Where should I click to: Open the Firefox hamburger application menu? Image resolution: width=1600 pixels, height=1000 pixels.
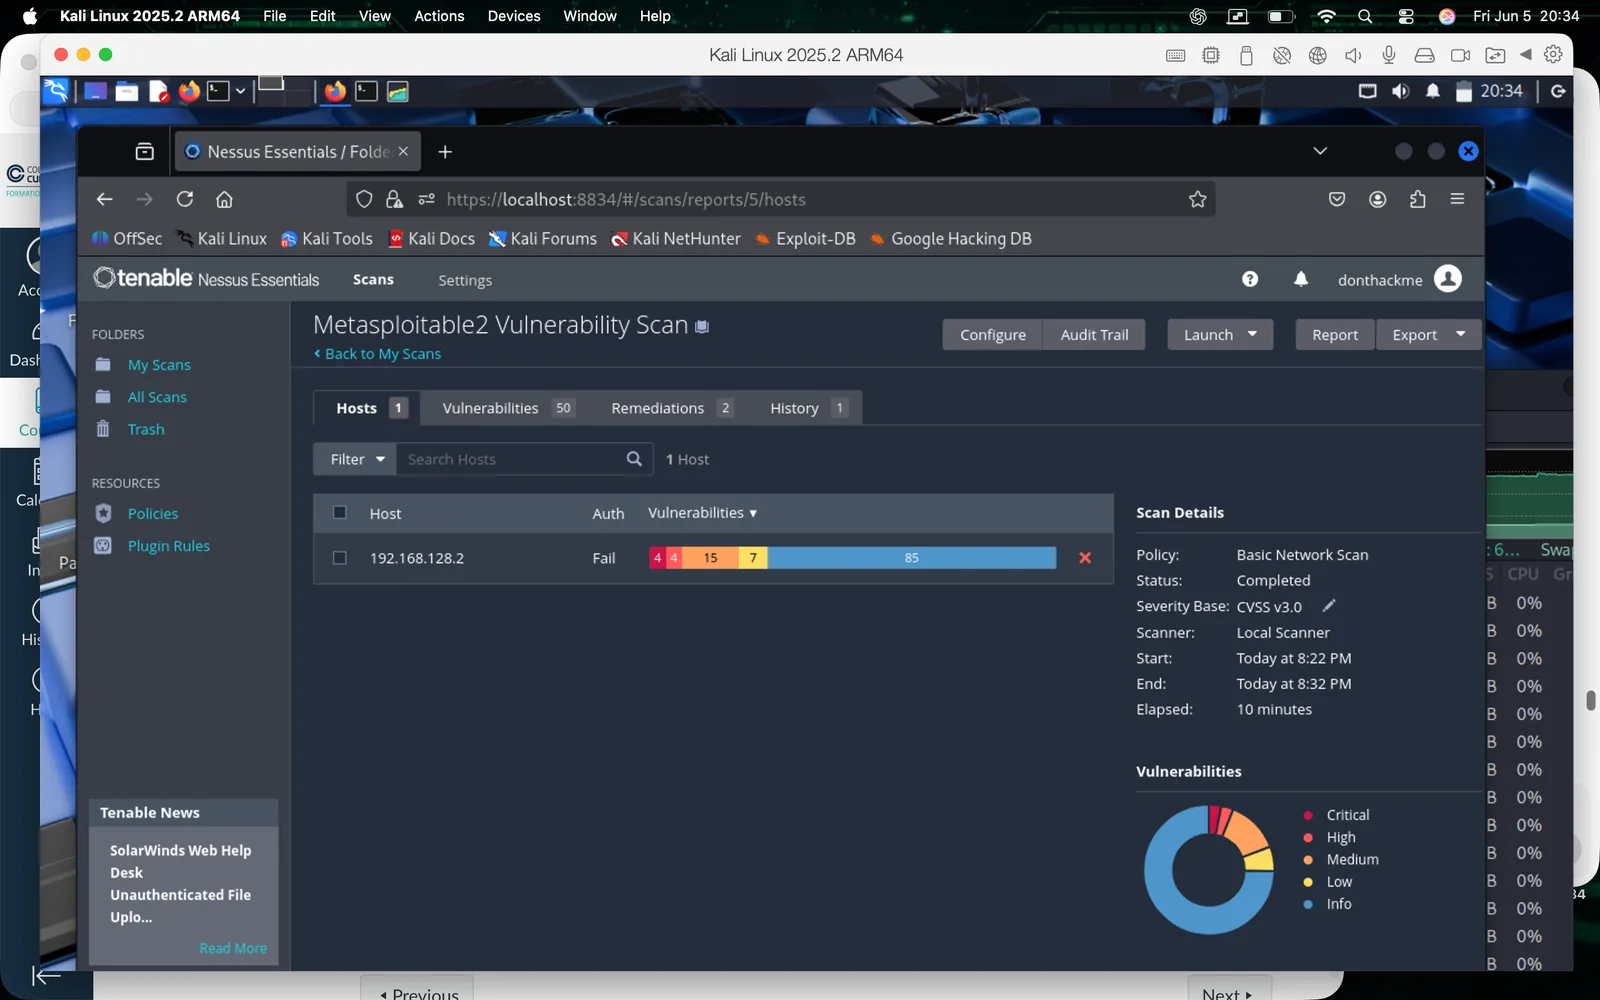pos(1457,199)
